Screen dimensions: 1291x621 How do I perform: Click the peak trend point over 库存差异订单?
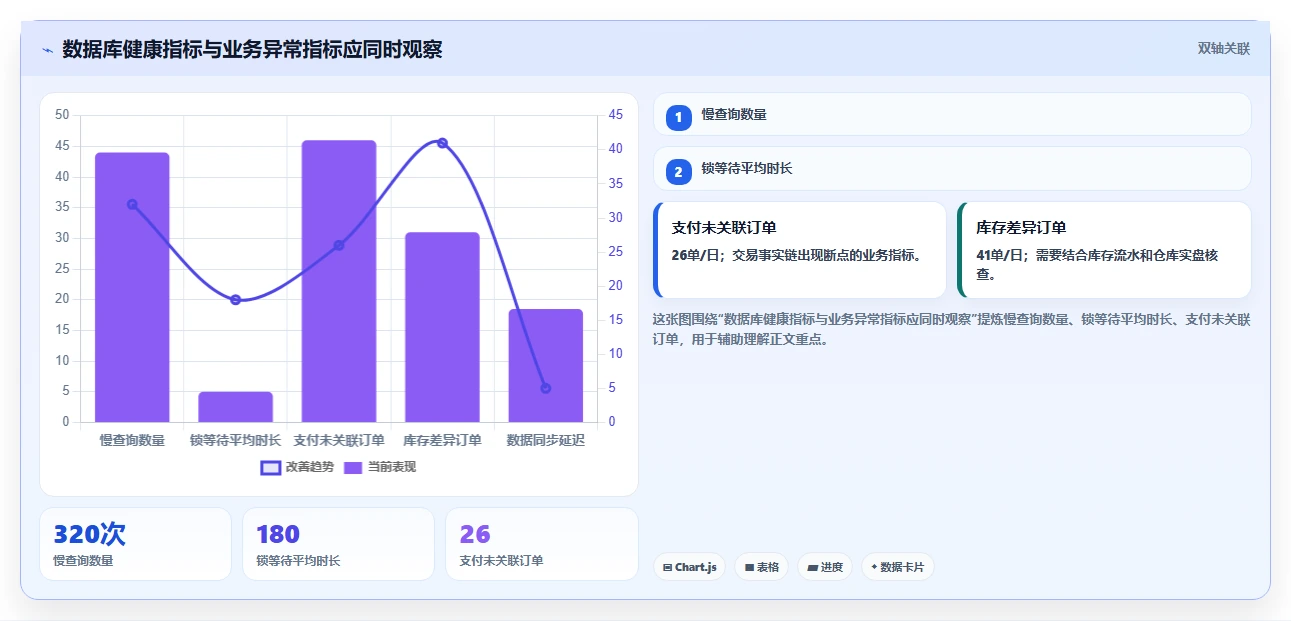[442, 143]
